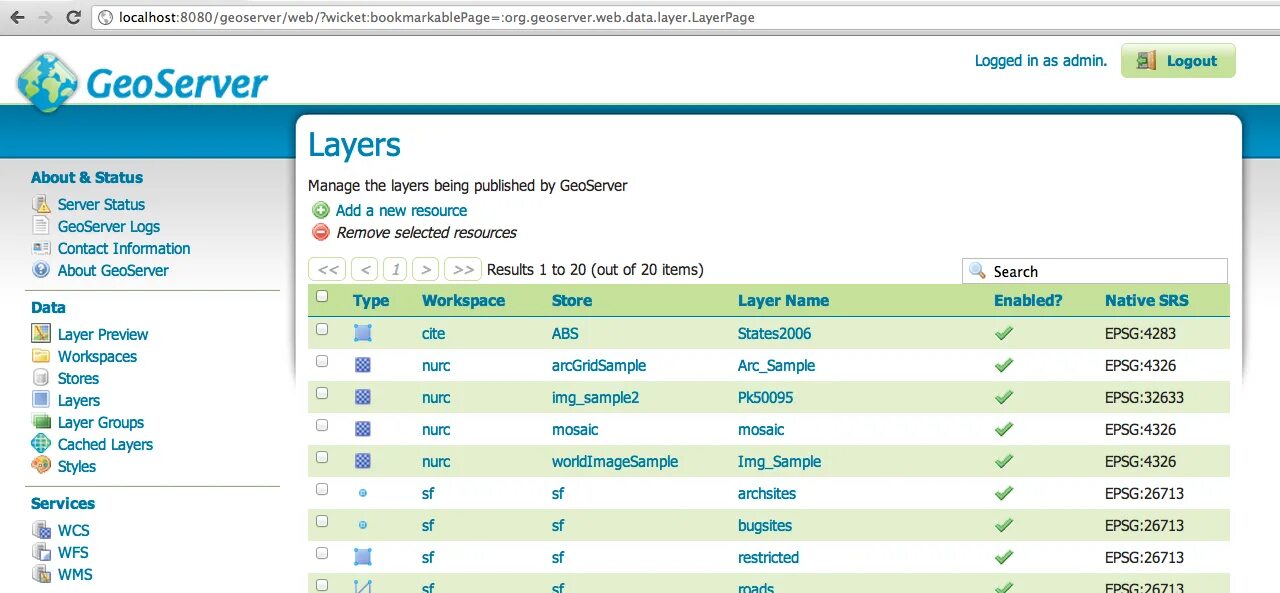Viewport: 1280px width, 593px height.
Task: Click the WMS service icon
Action: tap(41, 574)
